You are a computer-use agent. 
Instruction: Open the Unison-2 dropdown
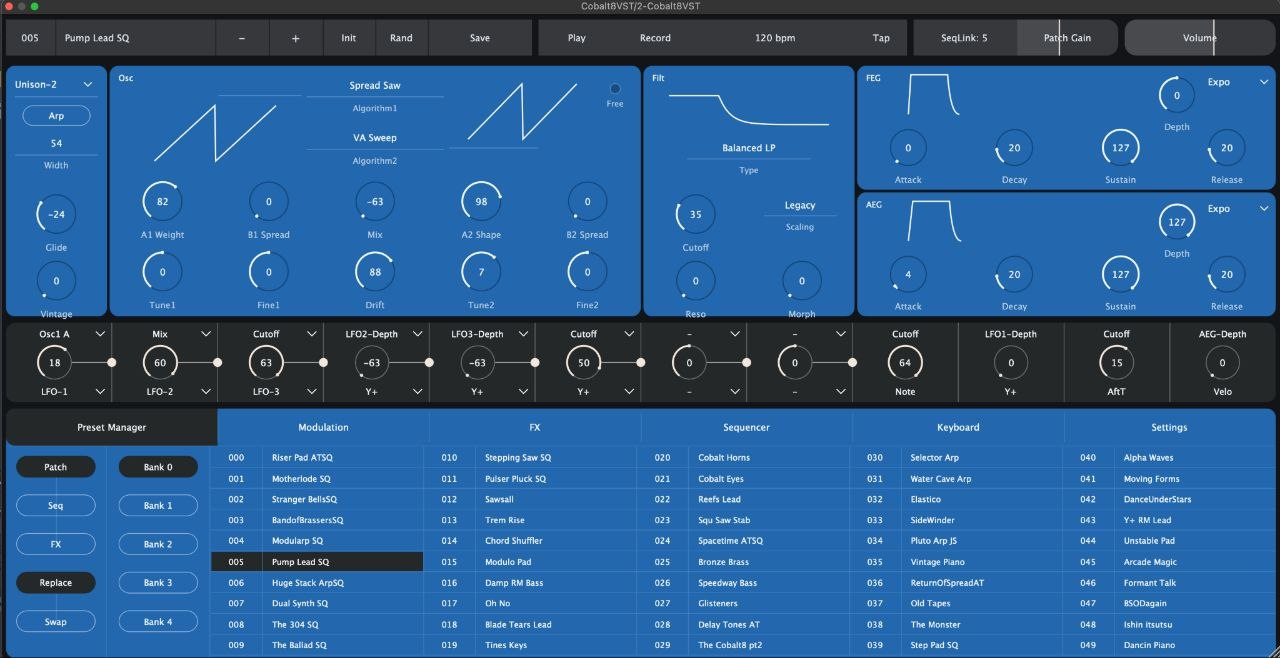55,84
